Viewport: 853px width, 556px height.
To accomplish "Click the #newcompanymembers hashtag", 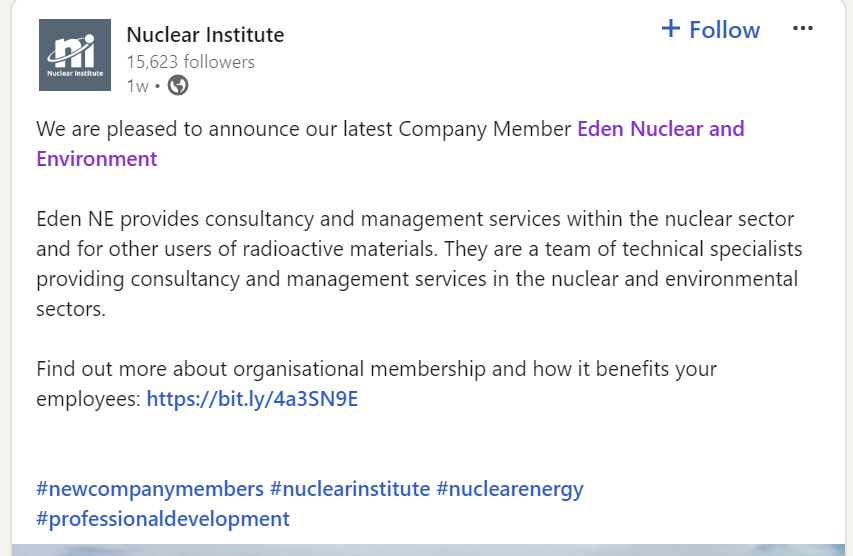I will coord(150,489).
